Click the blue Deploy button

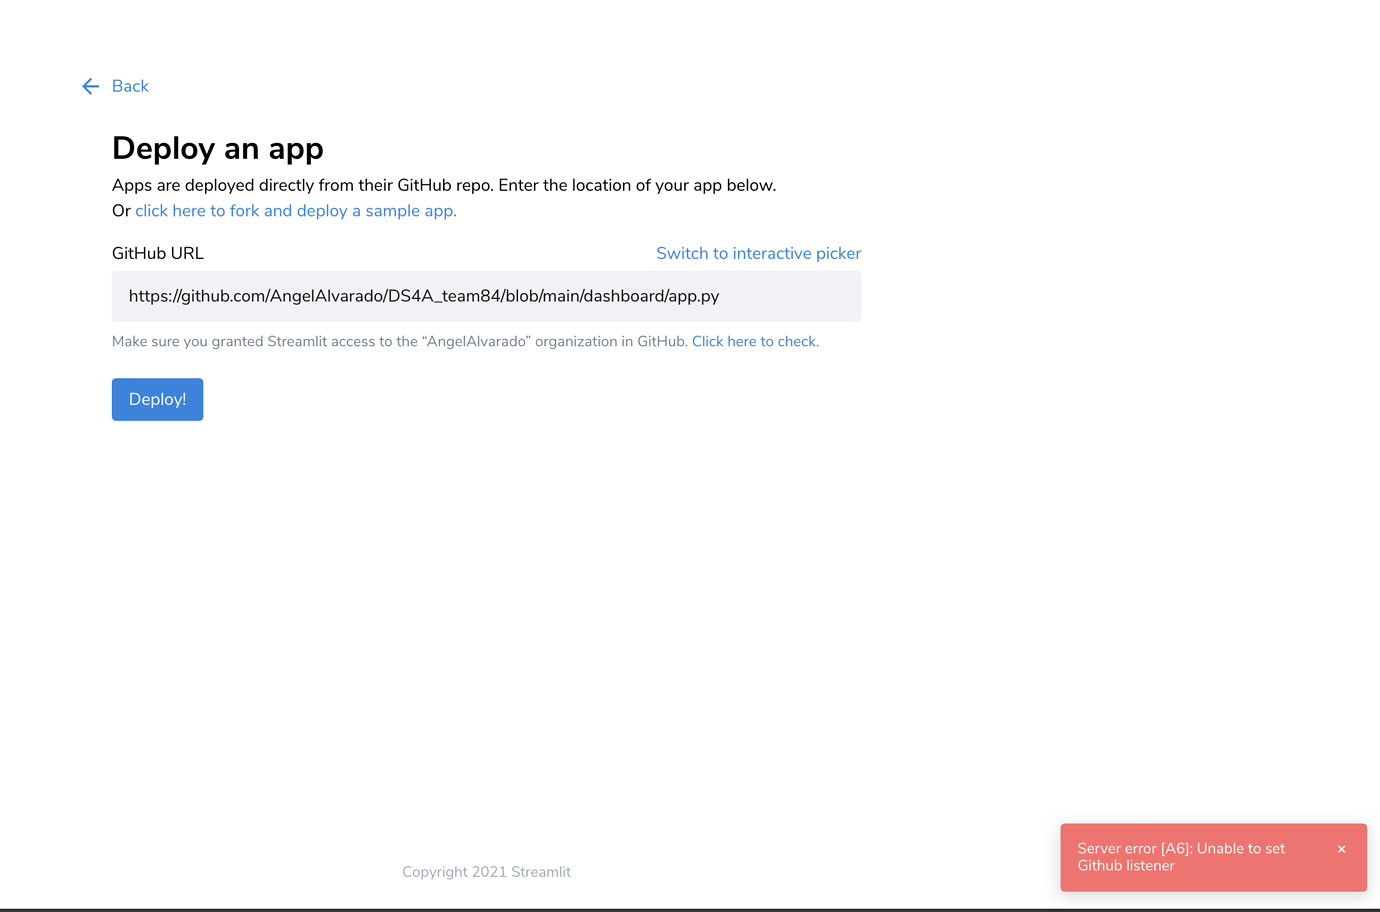[157, 399]
